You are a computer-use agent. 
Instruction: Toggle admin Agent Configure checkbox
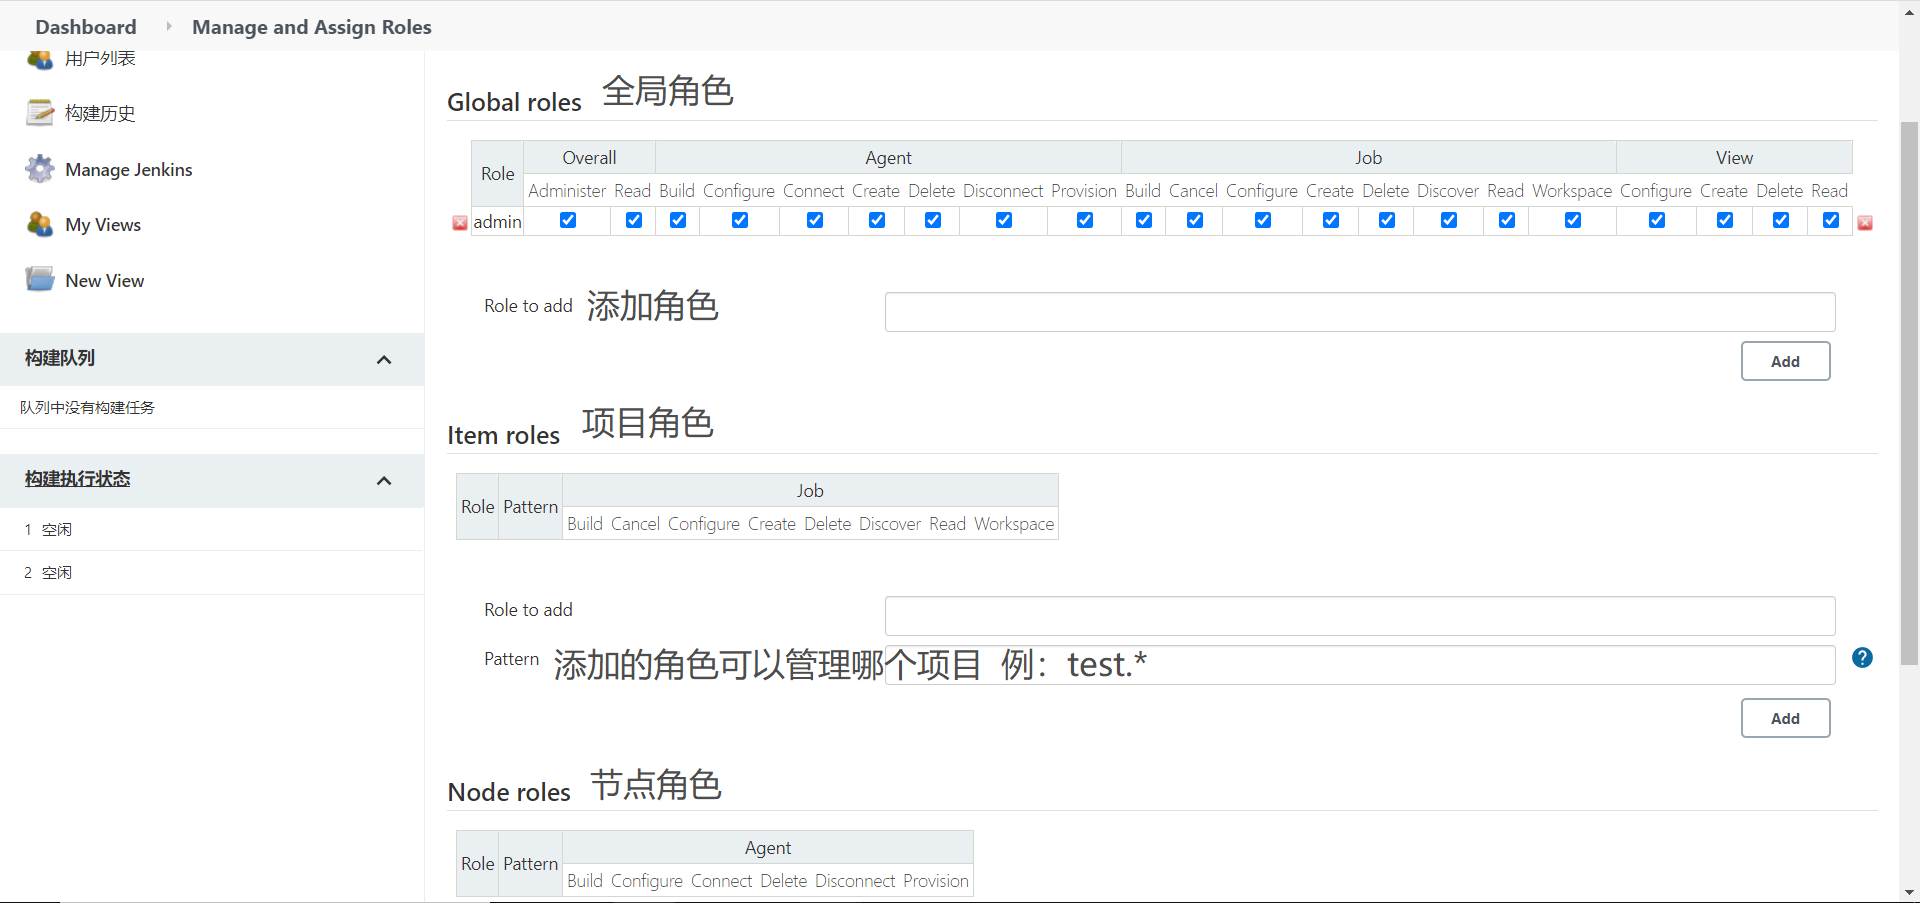(740, 220)
